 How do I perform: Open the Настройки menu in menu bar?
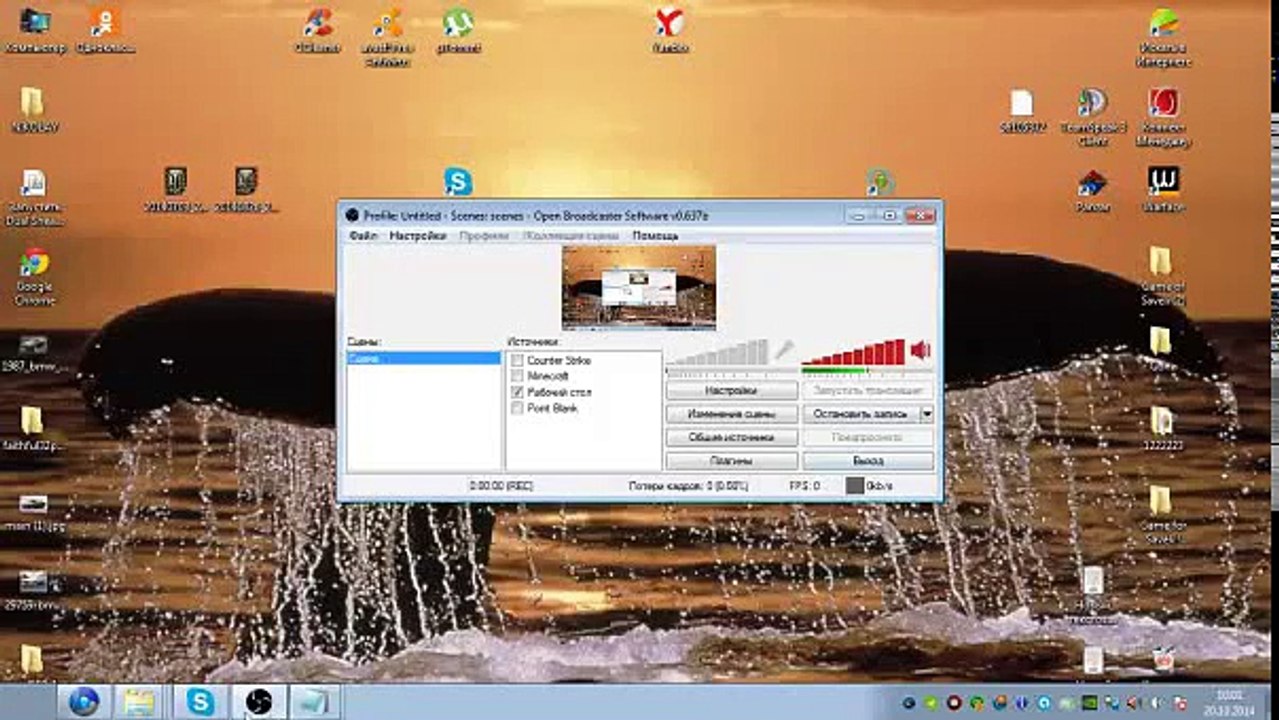417,236
